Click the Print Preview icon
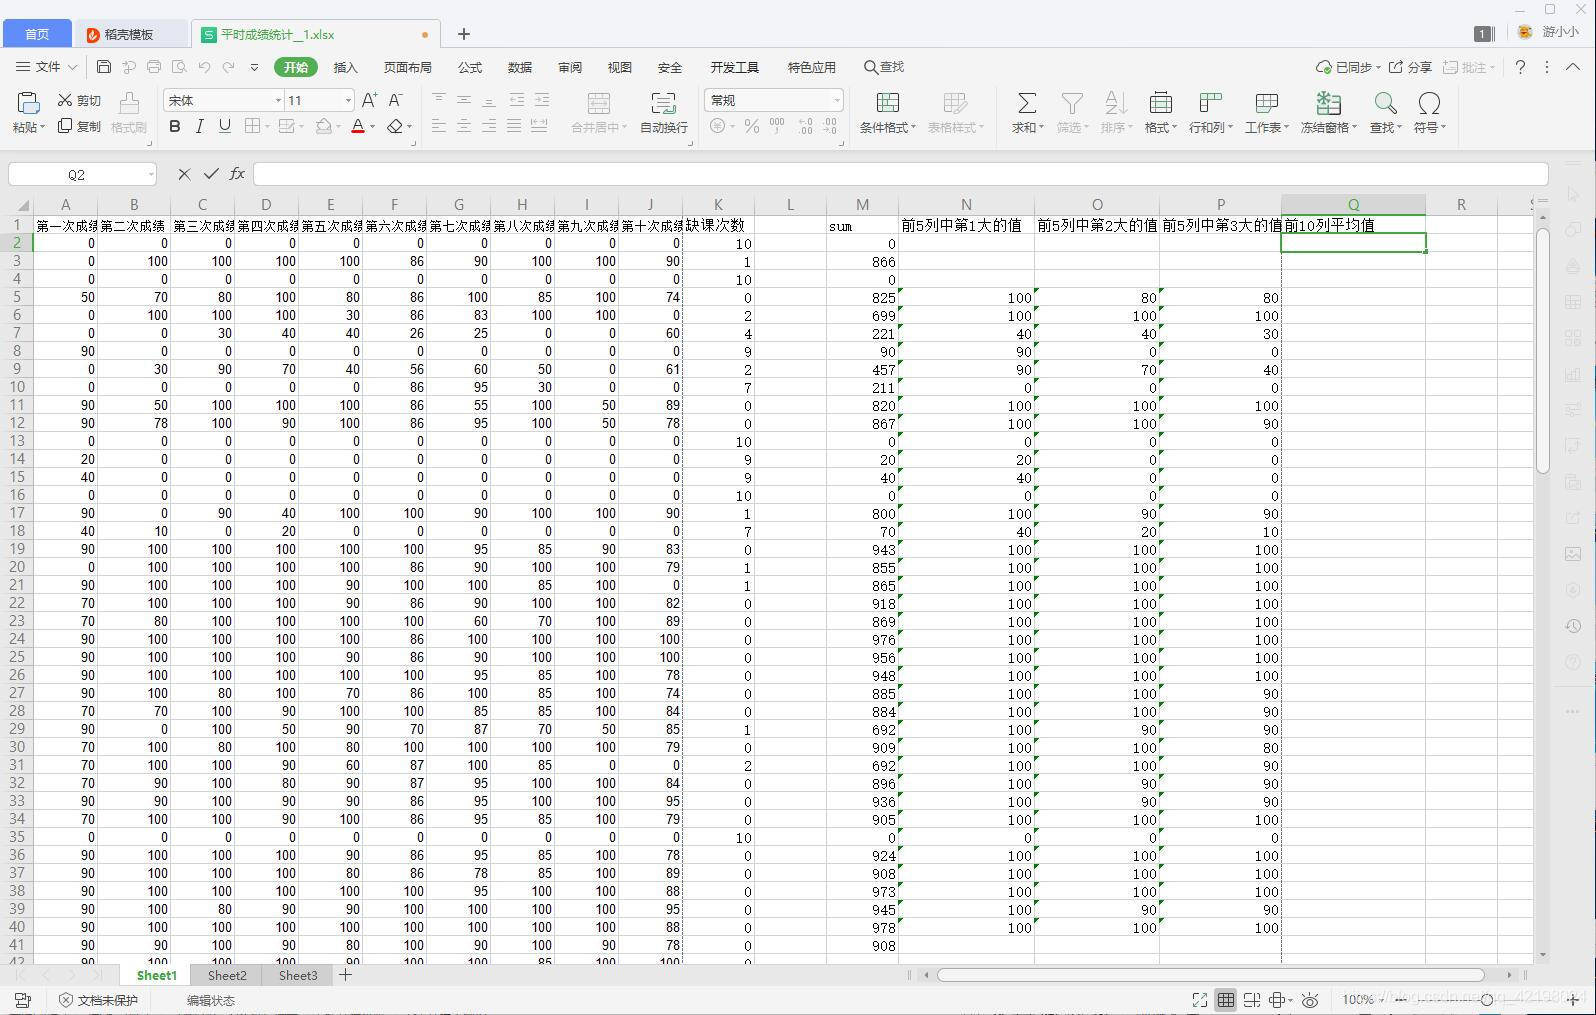 pos(179,67)
